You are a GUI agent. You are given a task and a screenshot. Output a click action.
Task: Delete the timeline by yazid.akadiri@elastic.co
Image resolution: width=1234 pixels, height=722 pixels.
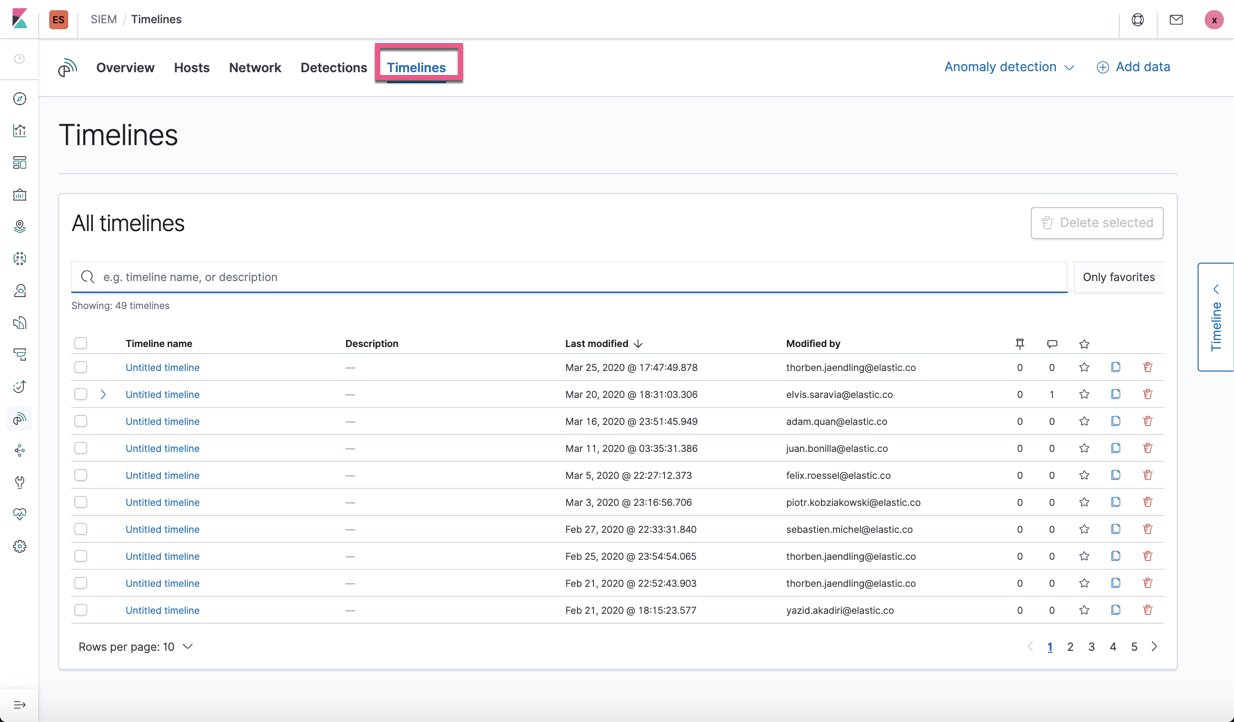pos(1148,610)
